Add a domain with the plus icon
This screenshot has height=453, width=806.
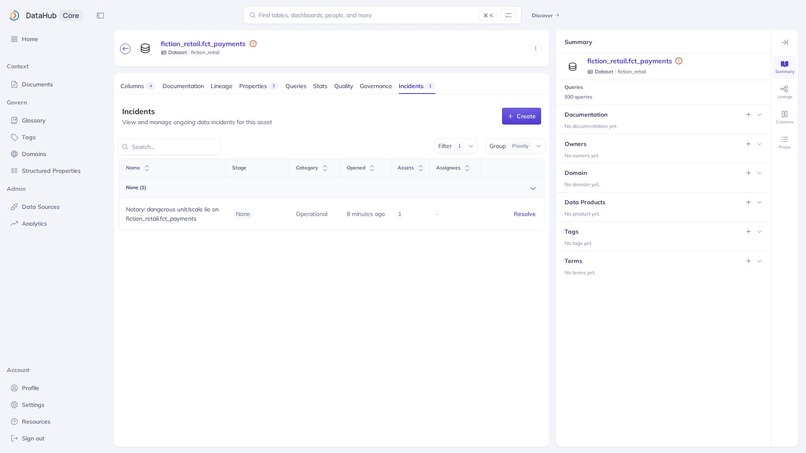click(748, 173)
